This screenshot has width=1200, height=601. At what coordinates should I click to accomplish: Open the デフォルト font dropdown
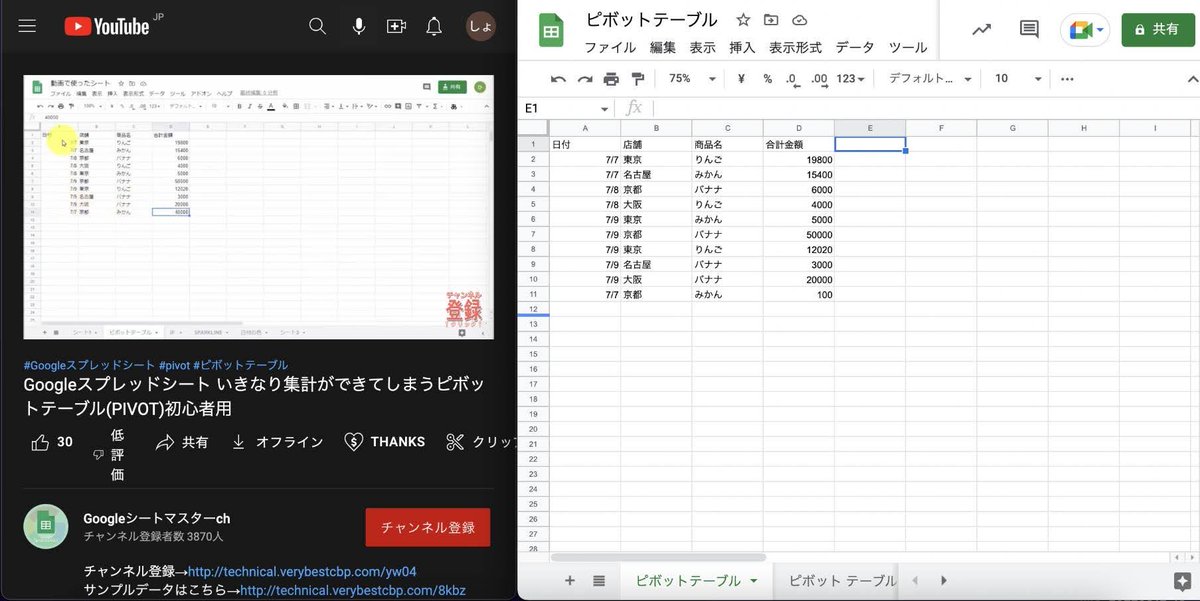[x=928, y=79]
